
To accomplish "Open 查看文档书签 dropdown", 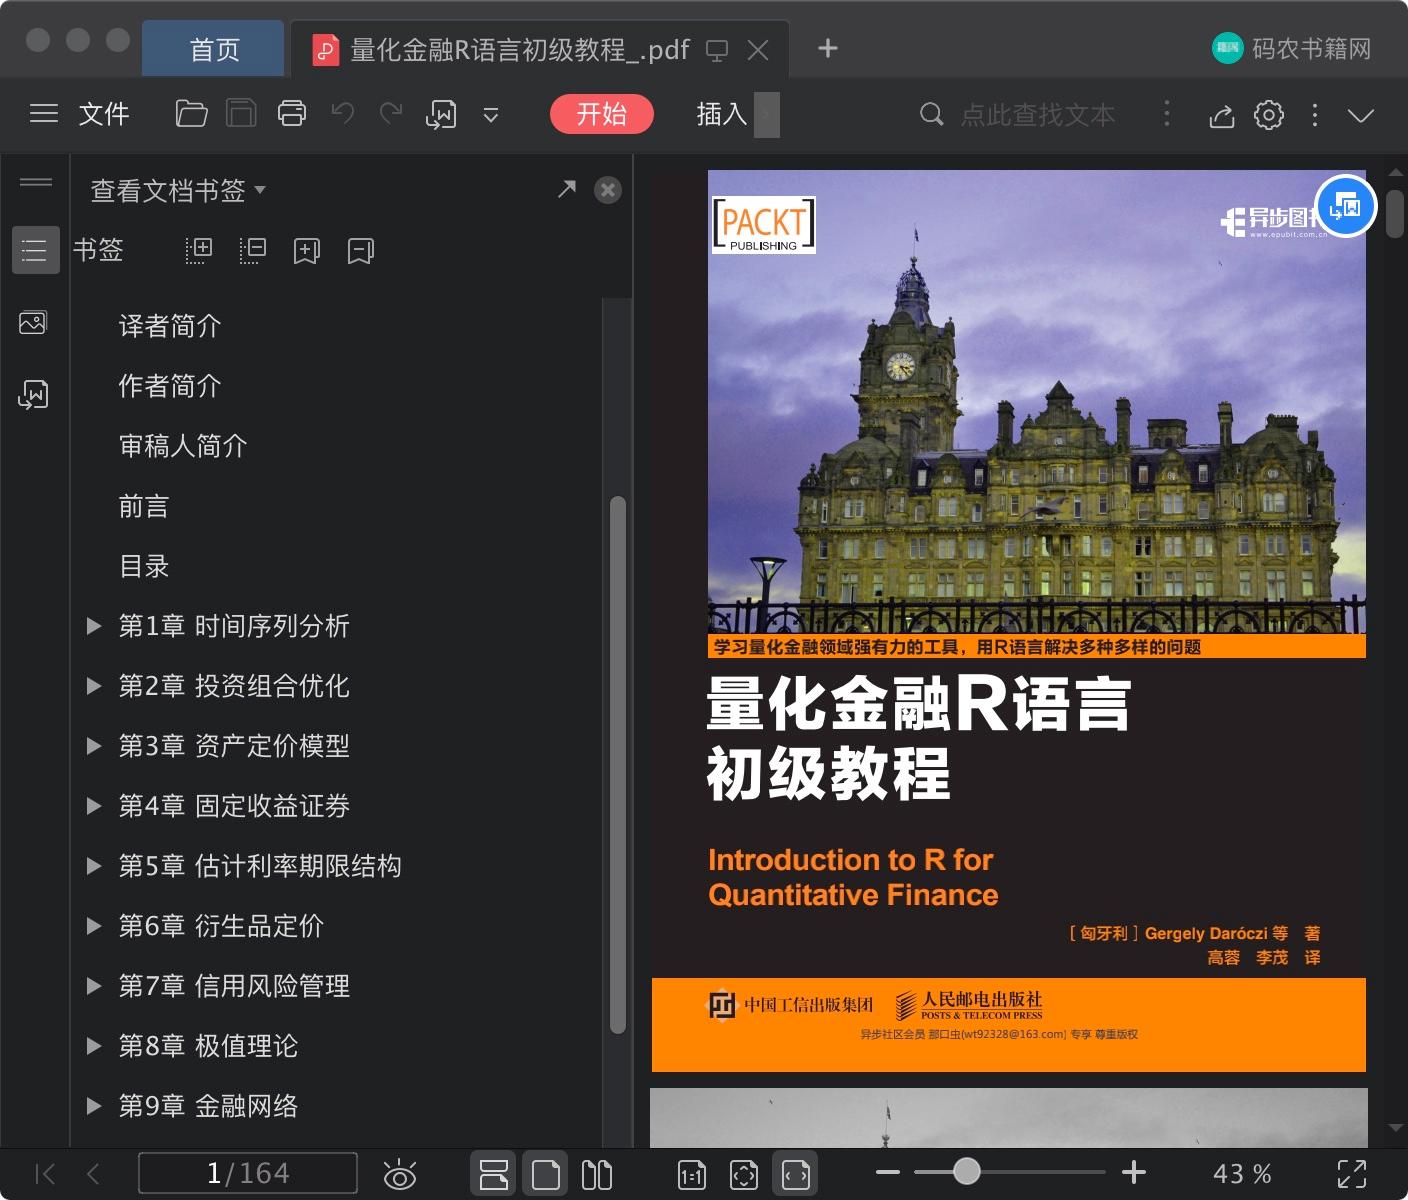I will (x=178, y=190).
